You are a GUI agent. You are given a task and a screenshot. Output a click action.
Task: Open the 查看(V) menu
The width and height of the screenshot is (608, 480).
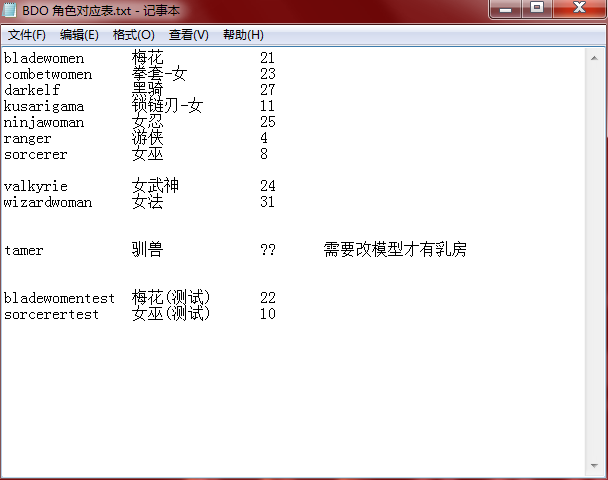189,35
